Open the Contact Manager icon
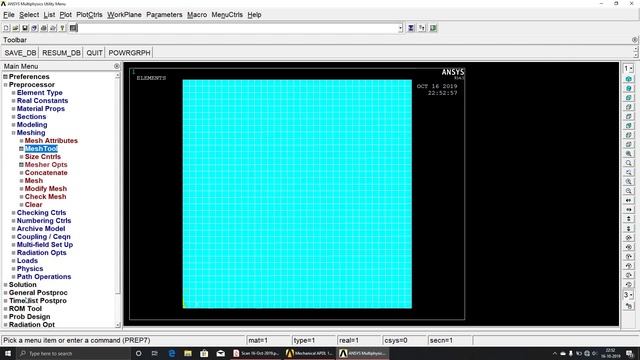640x360 pixels. (433, 28)
